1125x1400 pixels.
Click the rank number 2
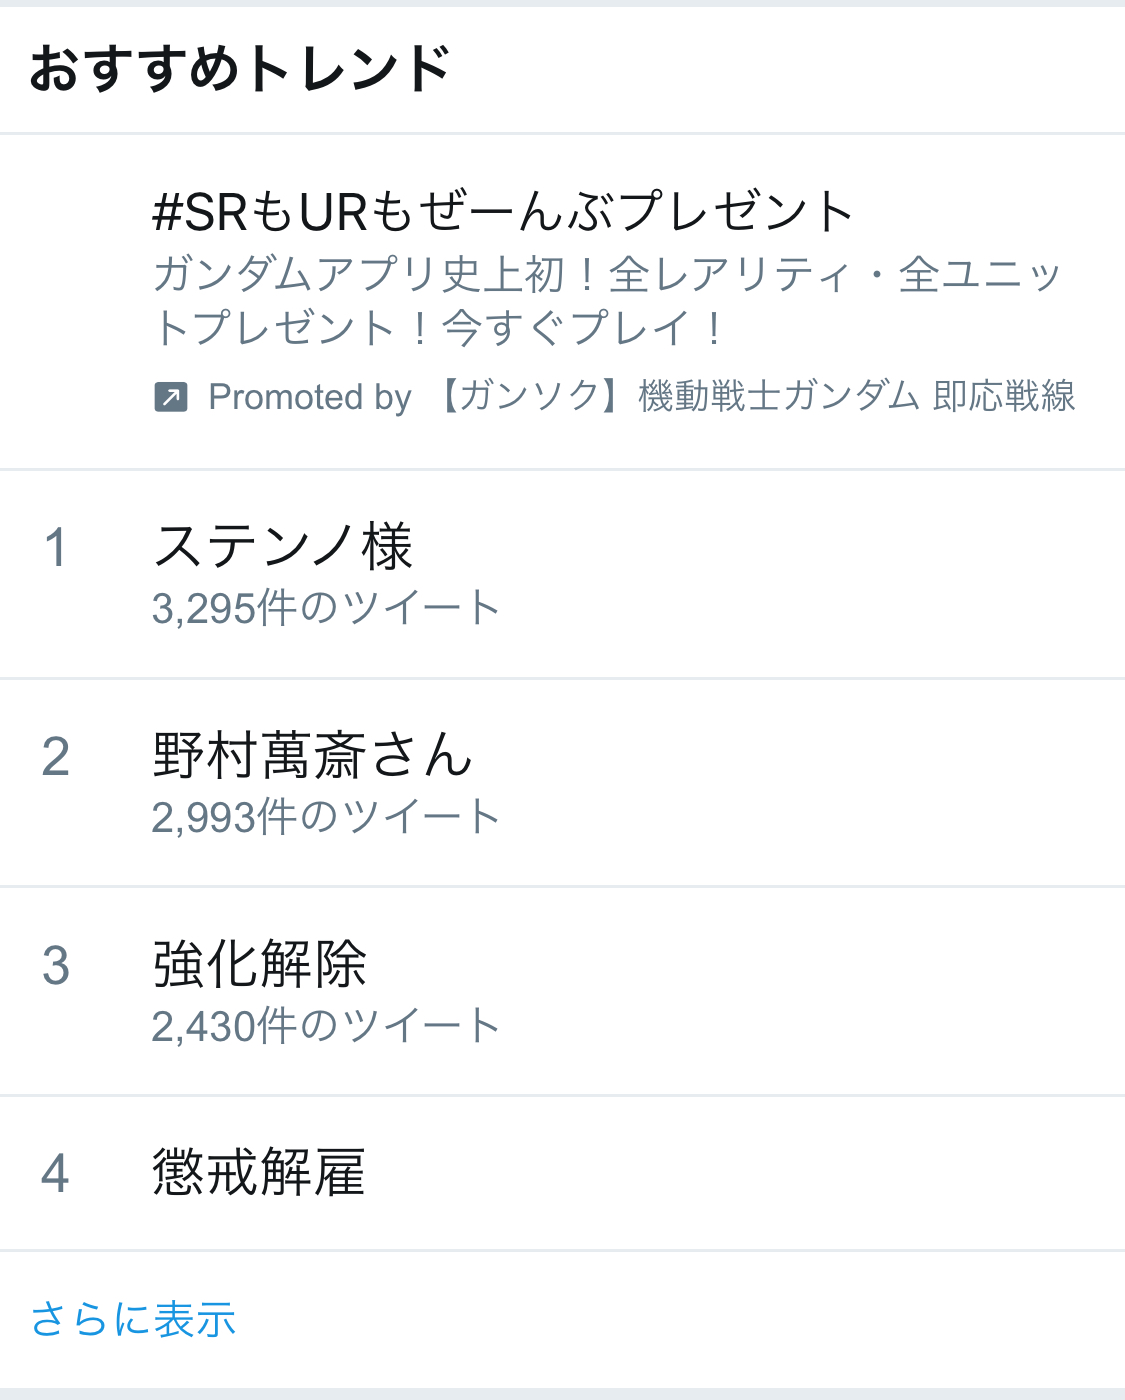56,757
